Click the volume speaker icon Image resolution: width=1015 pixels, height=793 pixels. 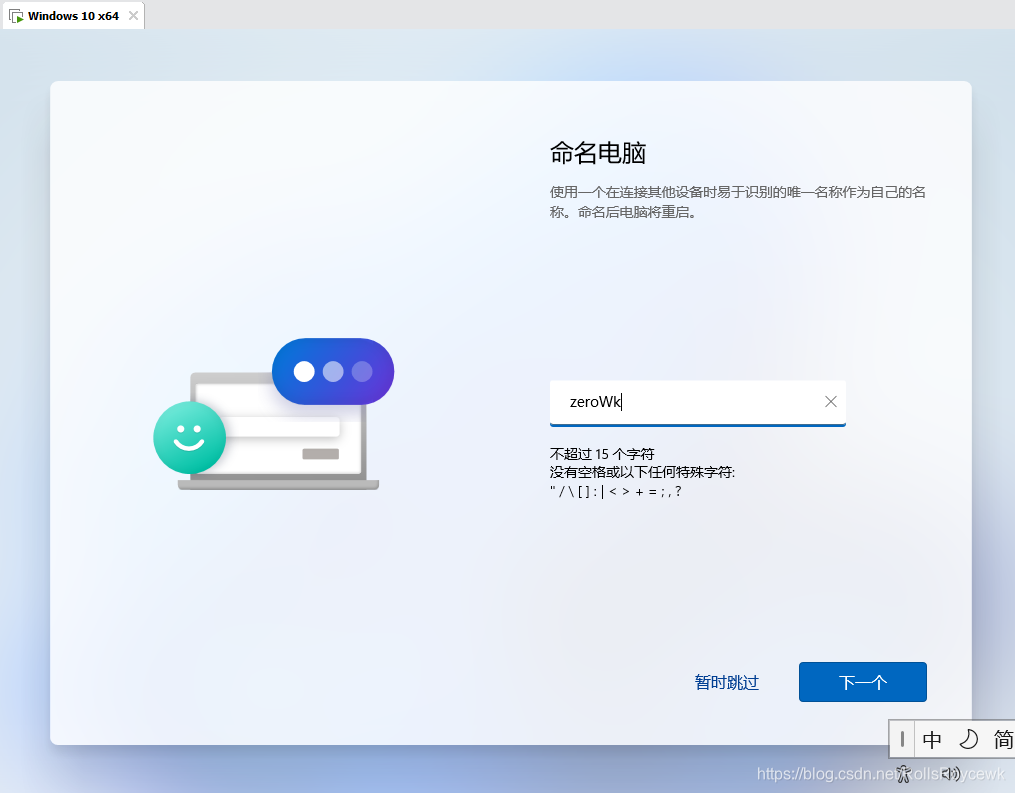pyautogui.click(x=950, y=774)
